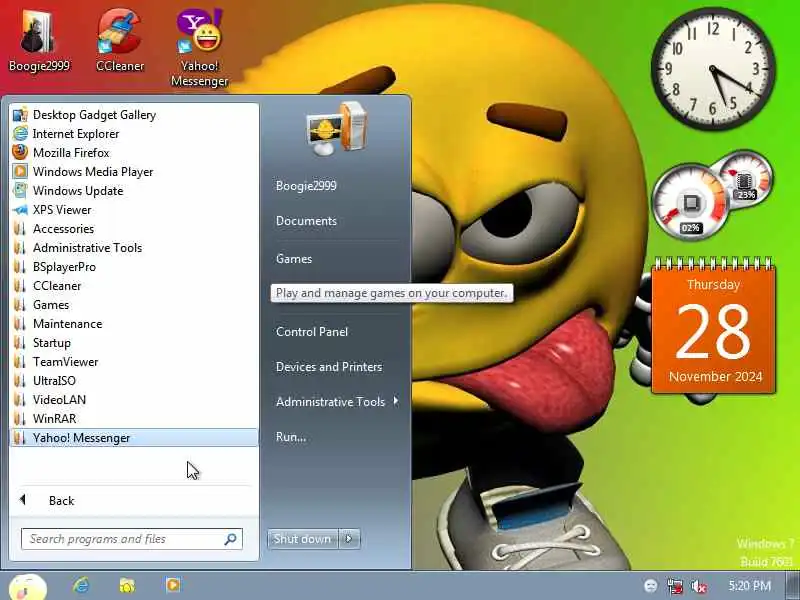Open Desktop Gadget Gallery from programs list
The height and width of the screenshot is (600, 800).
(134, 115)
